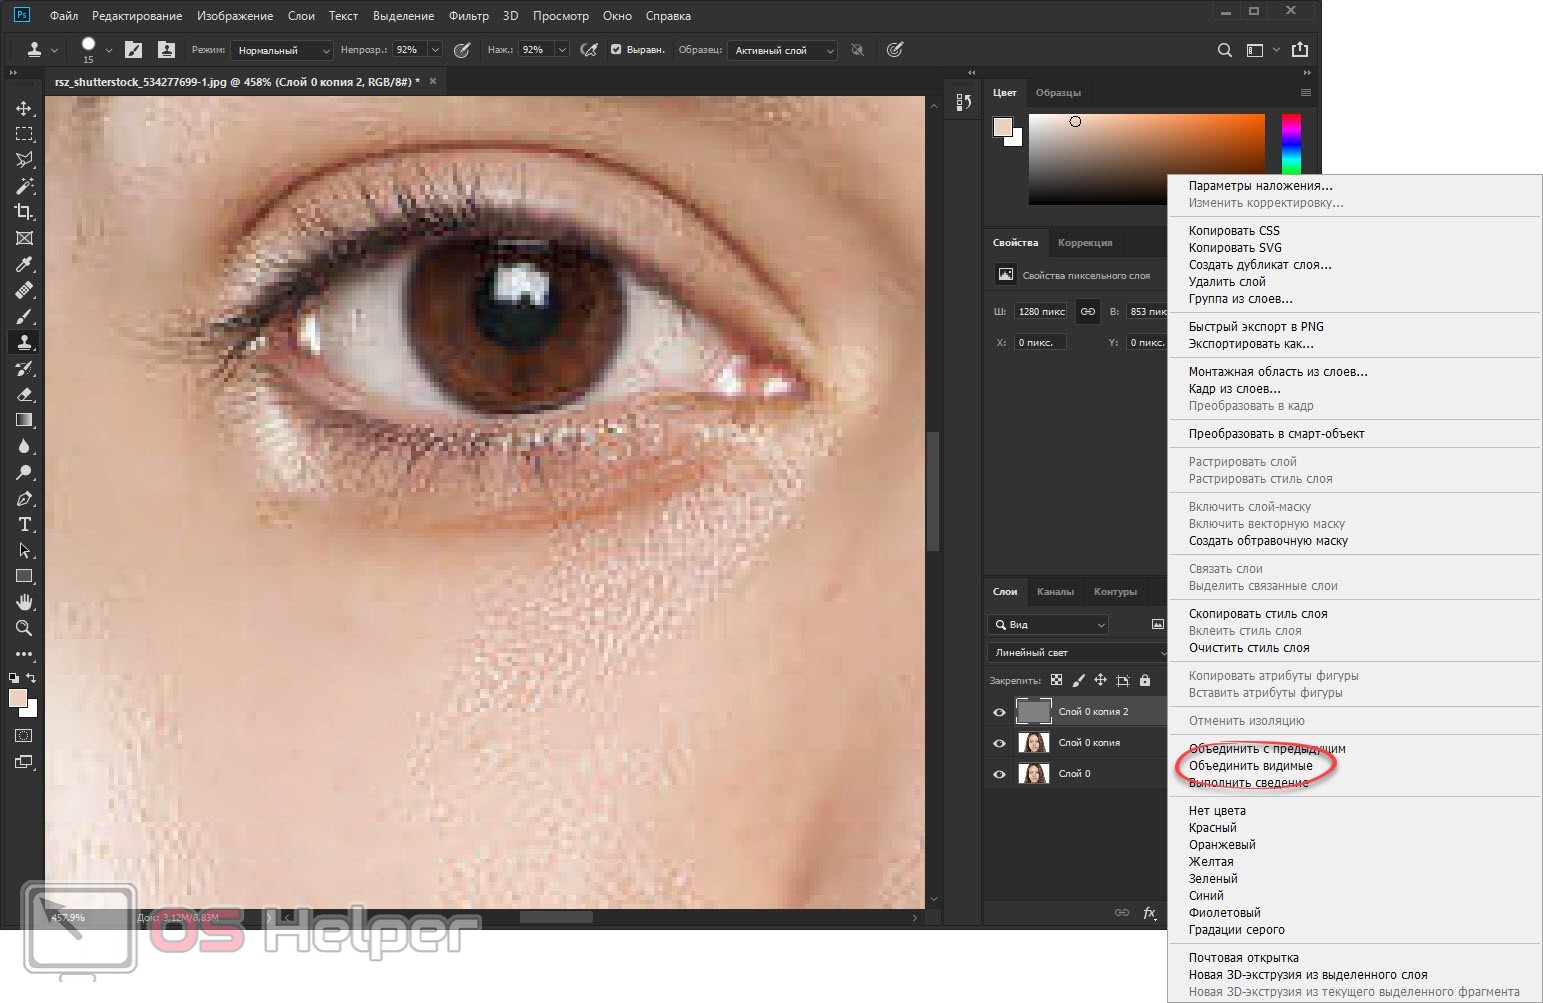The width and height of the screenshot is (1543, 1003).
Task: Select the Dodge tool
Action: tap(24, 472)
